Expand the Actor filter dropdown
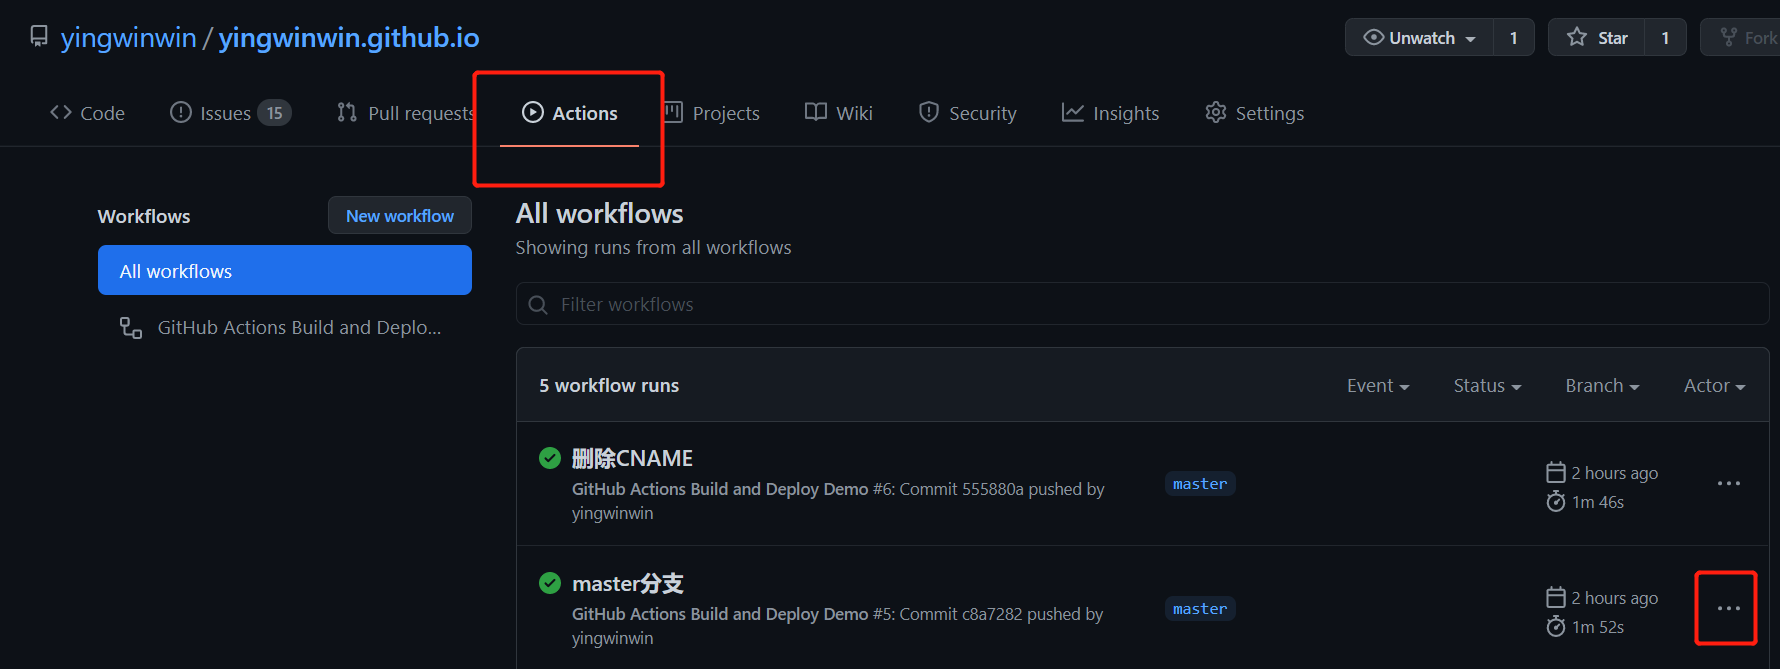The image size is (1780, 669). [x=1714, y=386]
